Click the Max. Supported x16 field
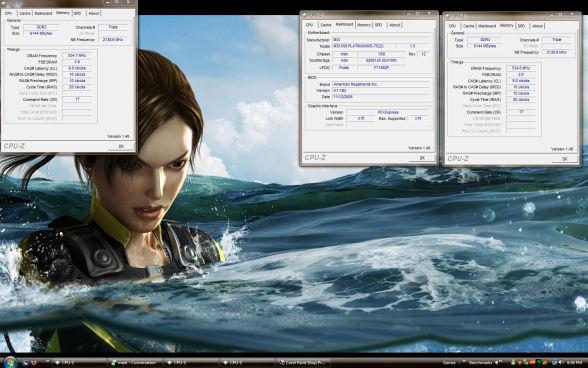 pyautogui.click(x=418, y=118)
